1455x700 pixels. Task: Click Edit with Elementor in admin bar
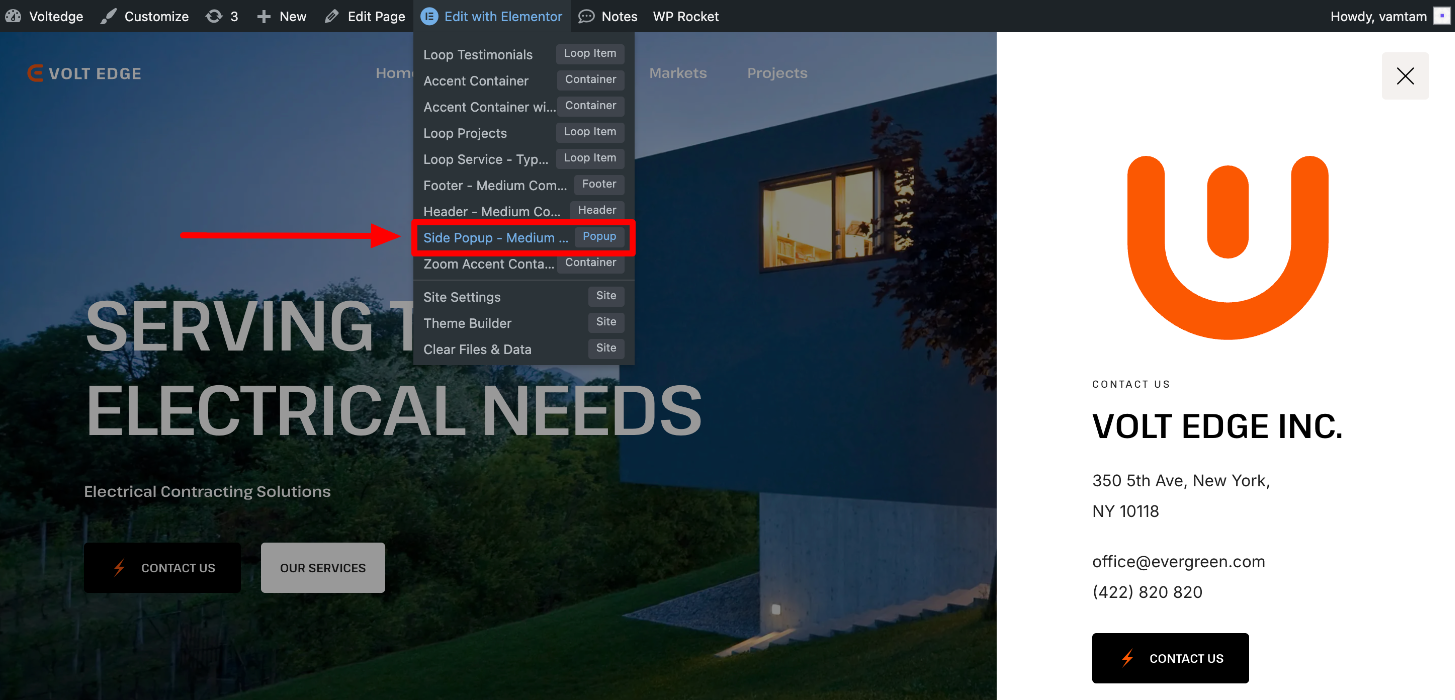pos(492,16)
